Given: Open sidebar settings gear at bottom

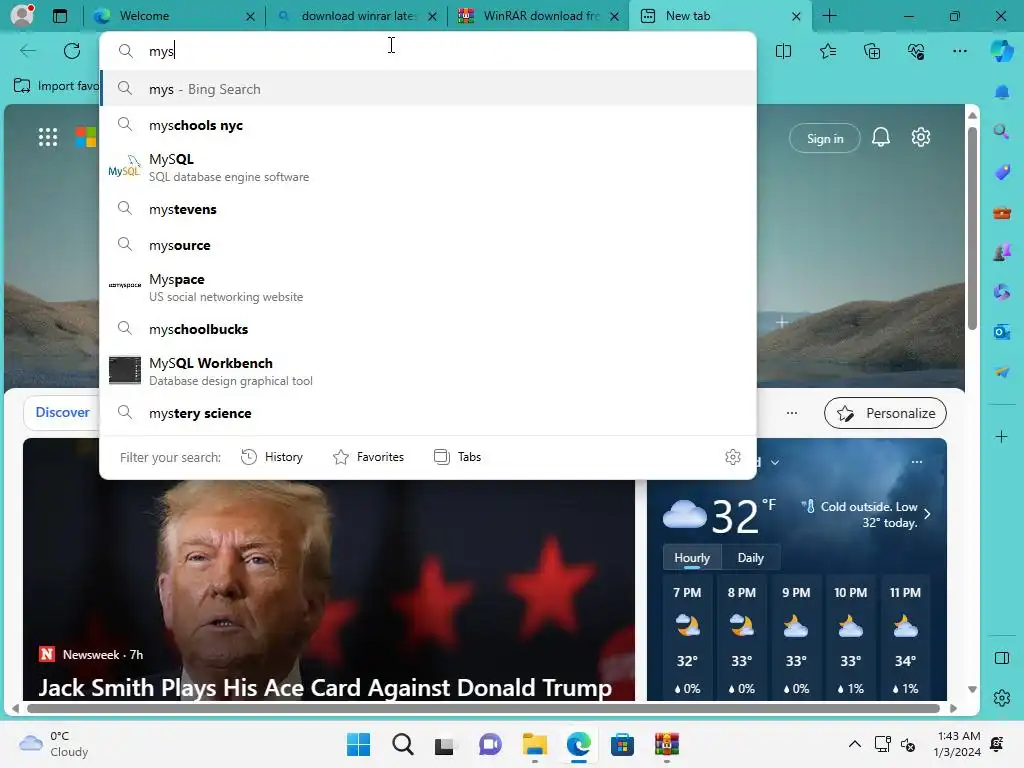Looking at the screenshot, I should coord(1002,697).
